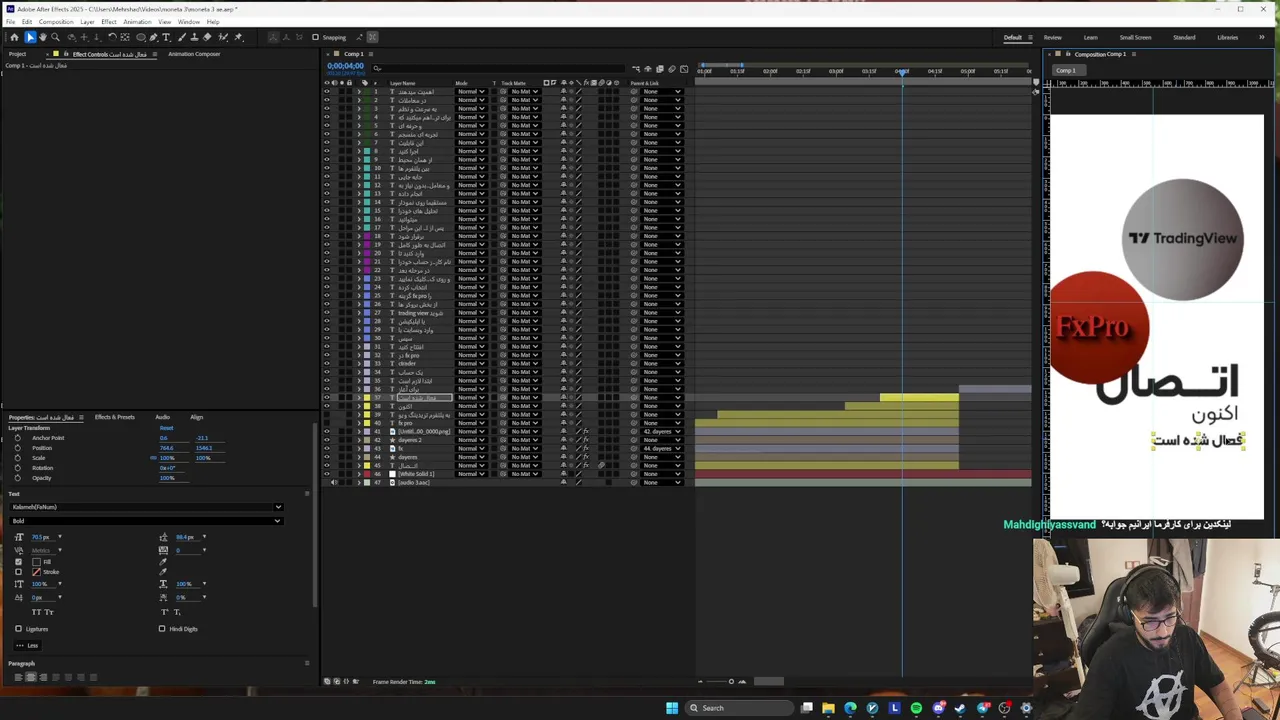Select the Clone Stamp tool
The width and height of the screenshot is (1280, 720).
pyautogui.click(x=194, y=37)
